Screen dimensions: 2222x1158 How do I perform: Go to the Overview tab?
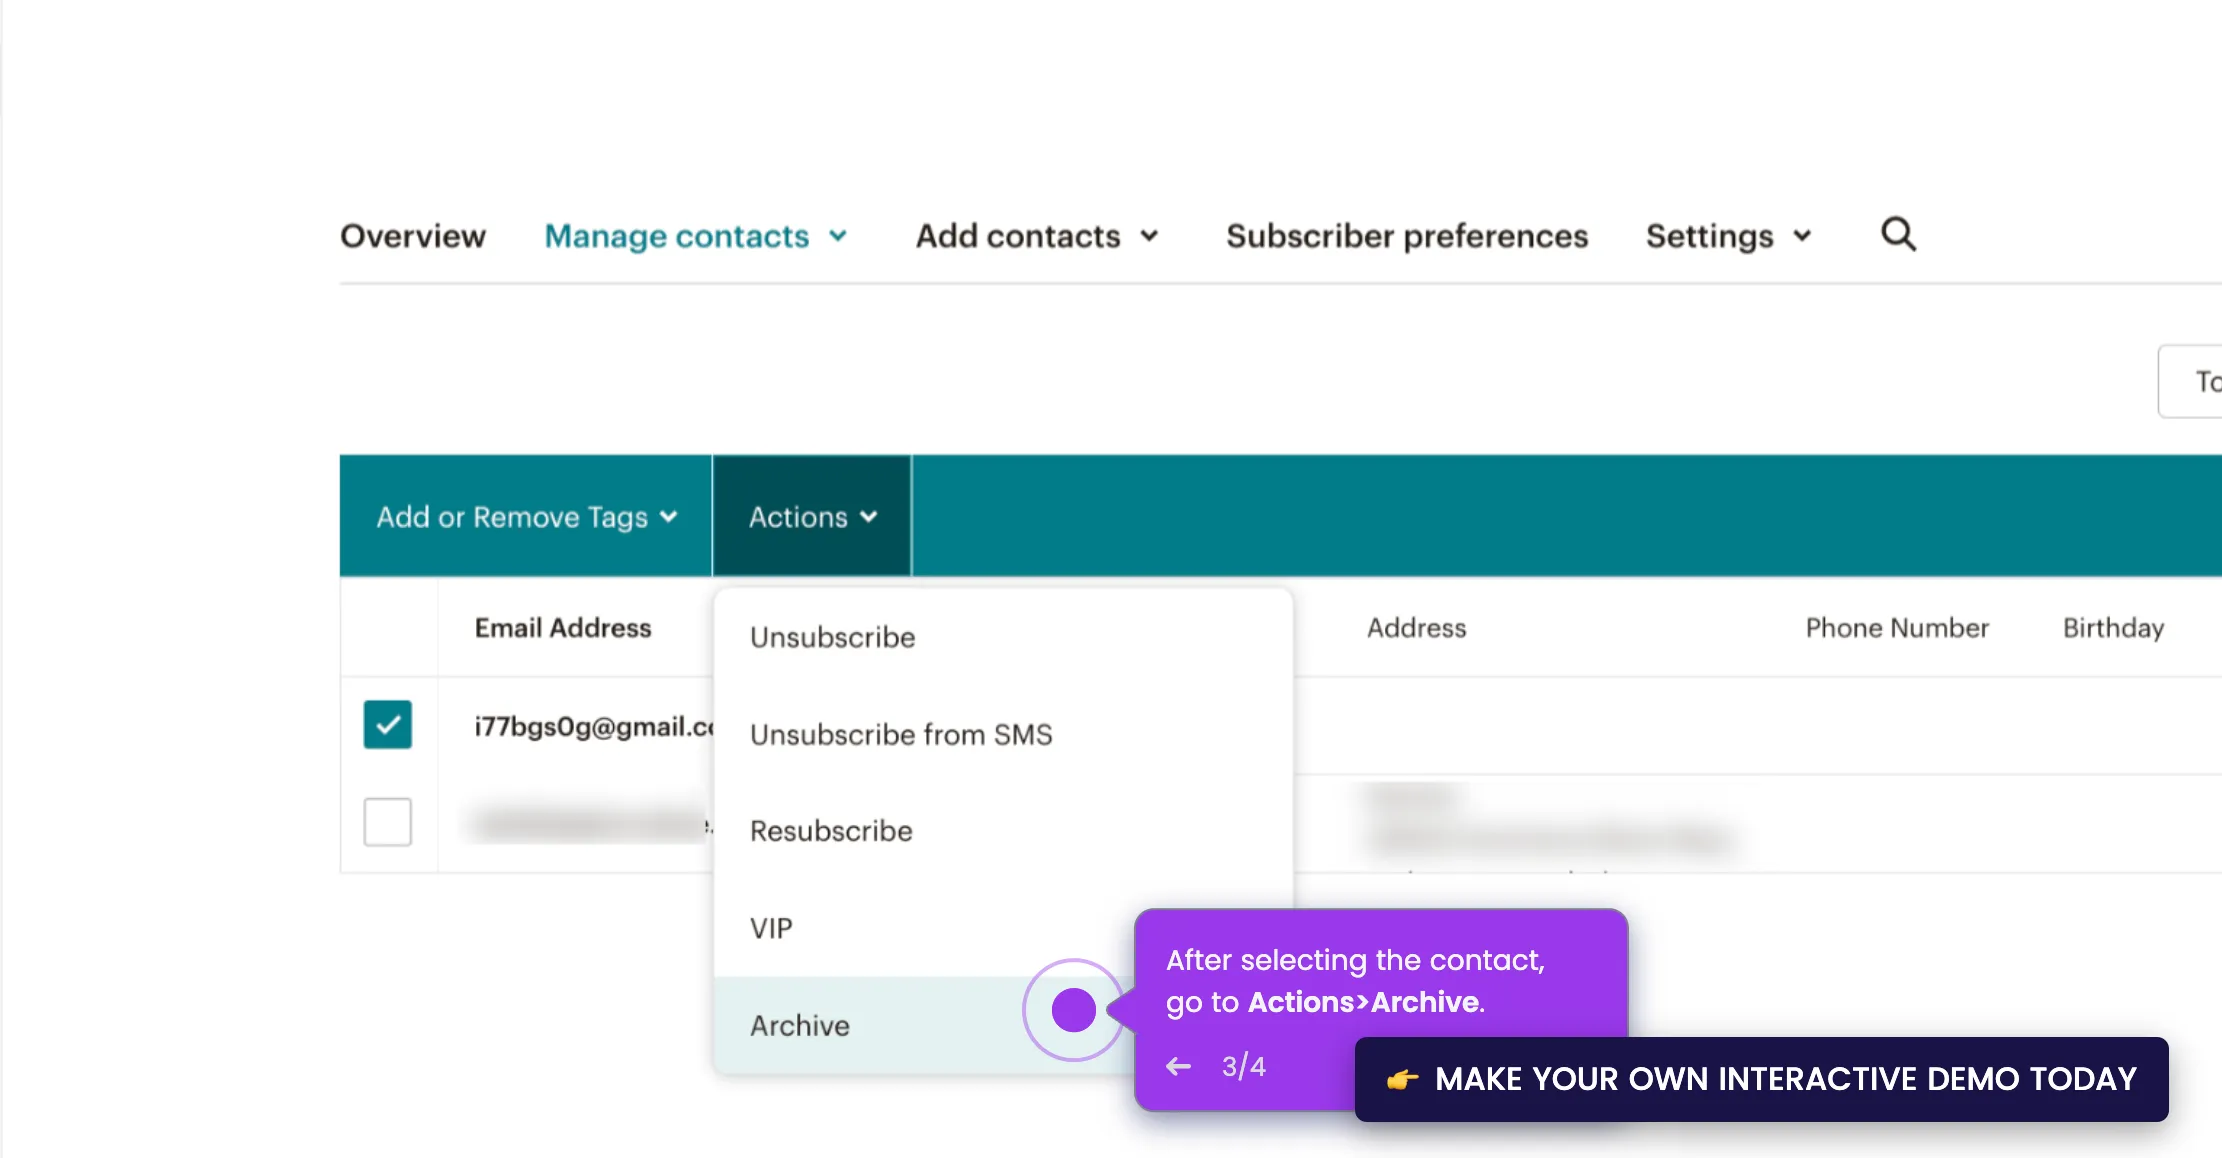(413, 236)
